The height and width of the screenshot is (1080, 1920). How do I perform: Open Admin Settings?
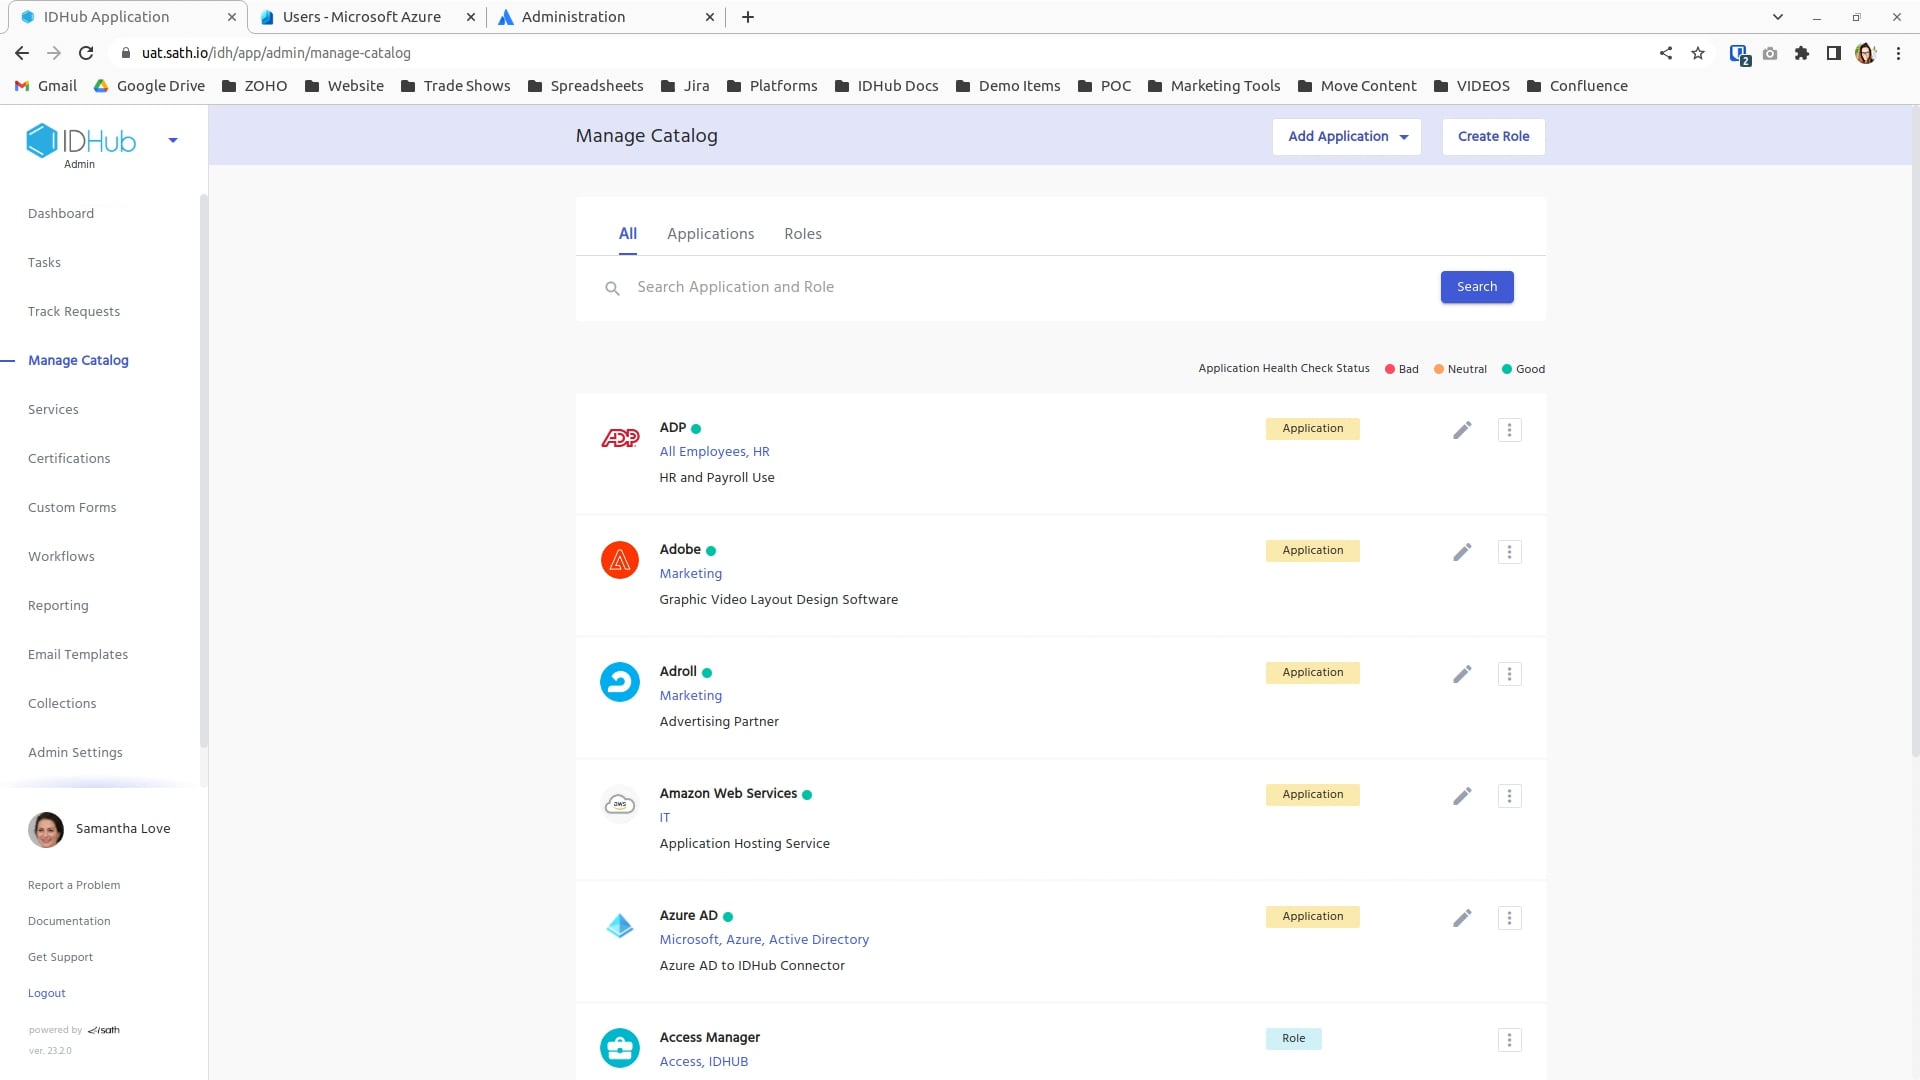tap(75, 753)
